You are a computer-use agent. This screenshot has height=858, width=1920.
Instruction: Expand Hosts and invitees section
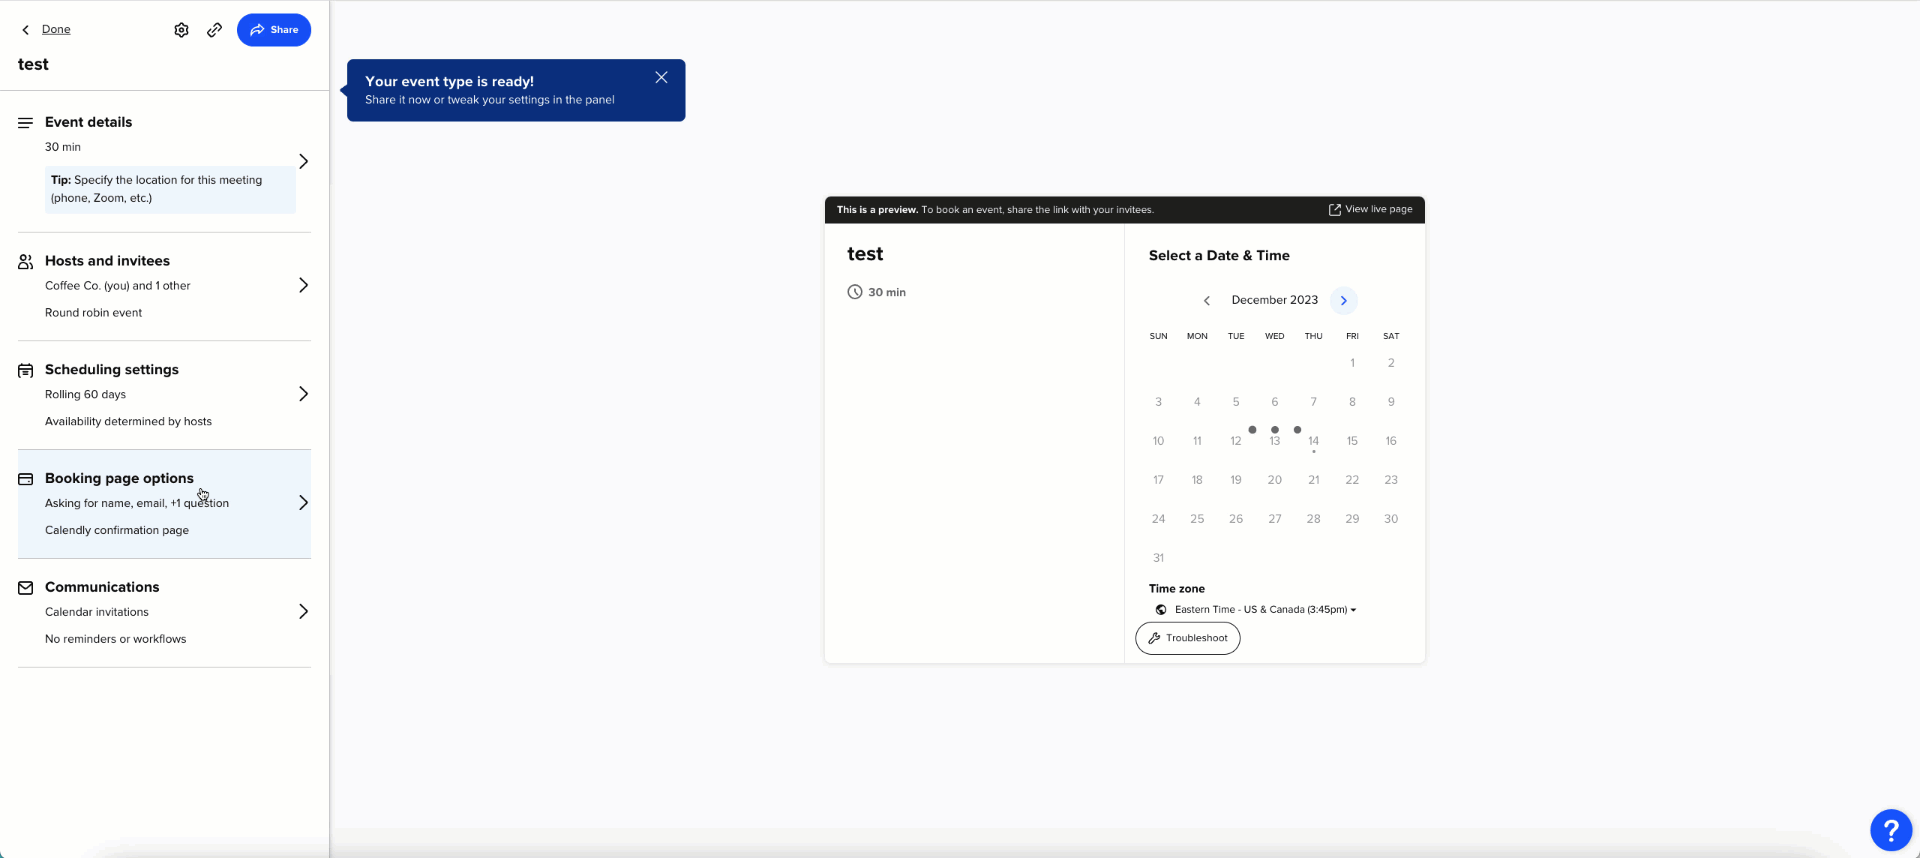point(303,286)
